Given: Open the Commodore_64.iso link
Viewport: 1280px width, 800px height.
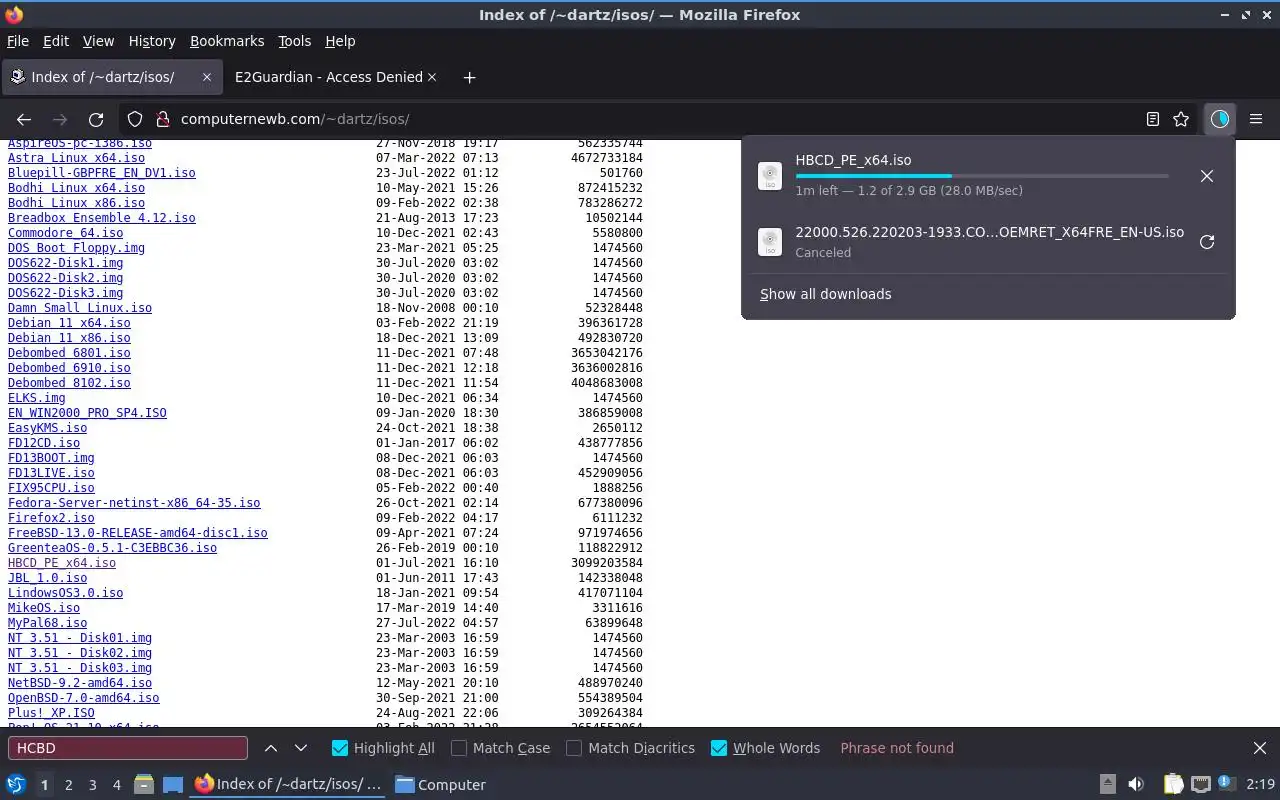Looking at the screenshot, I should point(66,233).
